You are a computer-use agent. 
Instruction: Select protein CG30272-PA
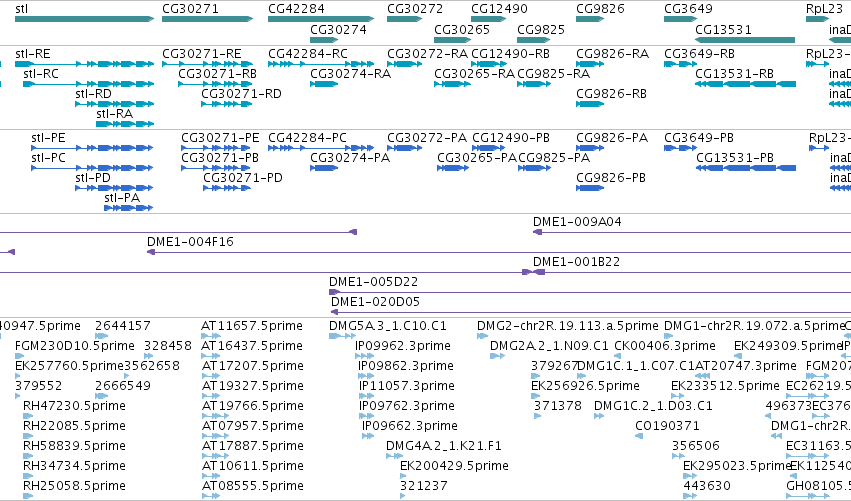(427, 138)
